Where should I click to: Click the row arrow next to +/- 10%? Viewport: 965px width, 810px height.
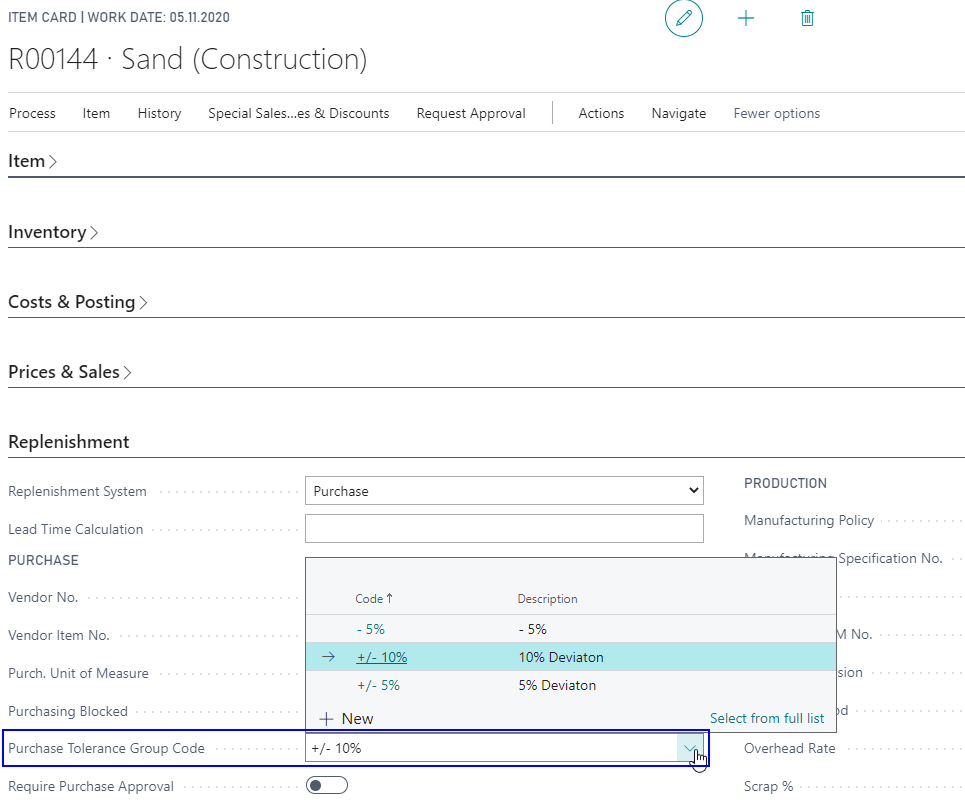point(328,657)
